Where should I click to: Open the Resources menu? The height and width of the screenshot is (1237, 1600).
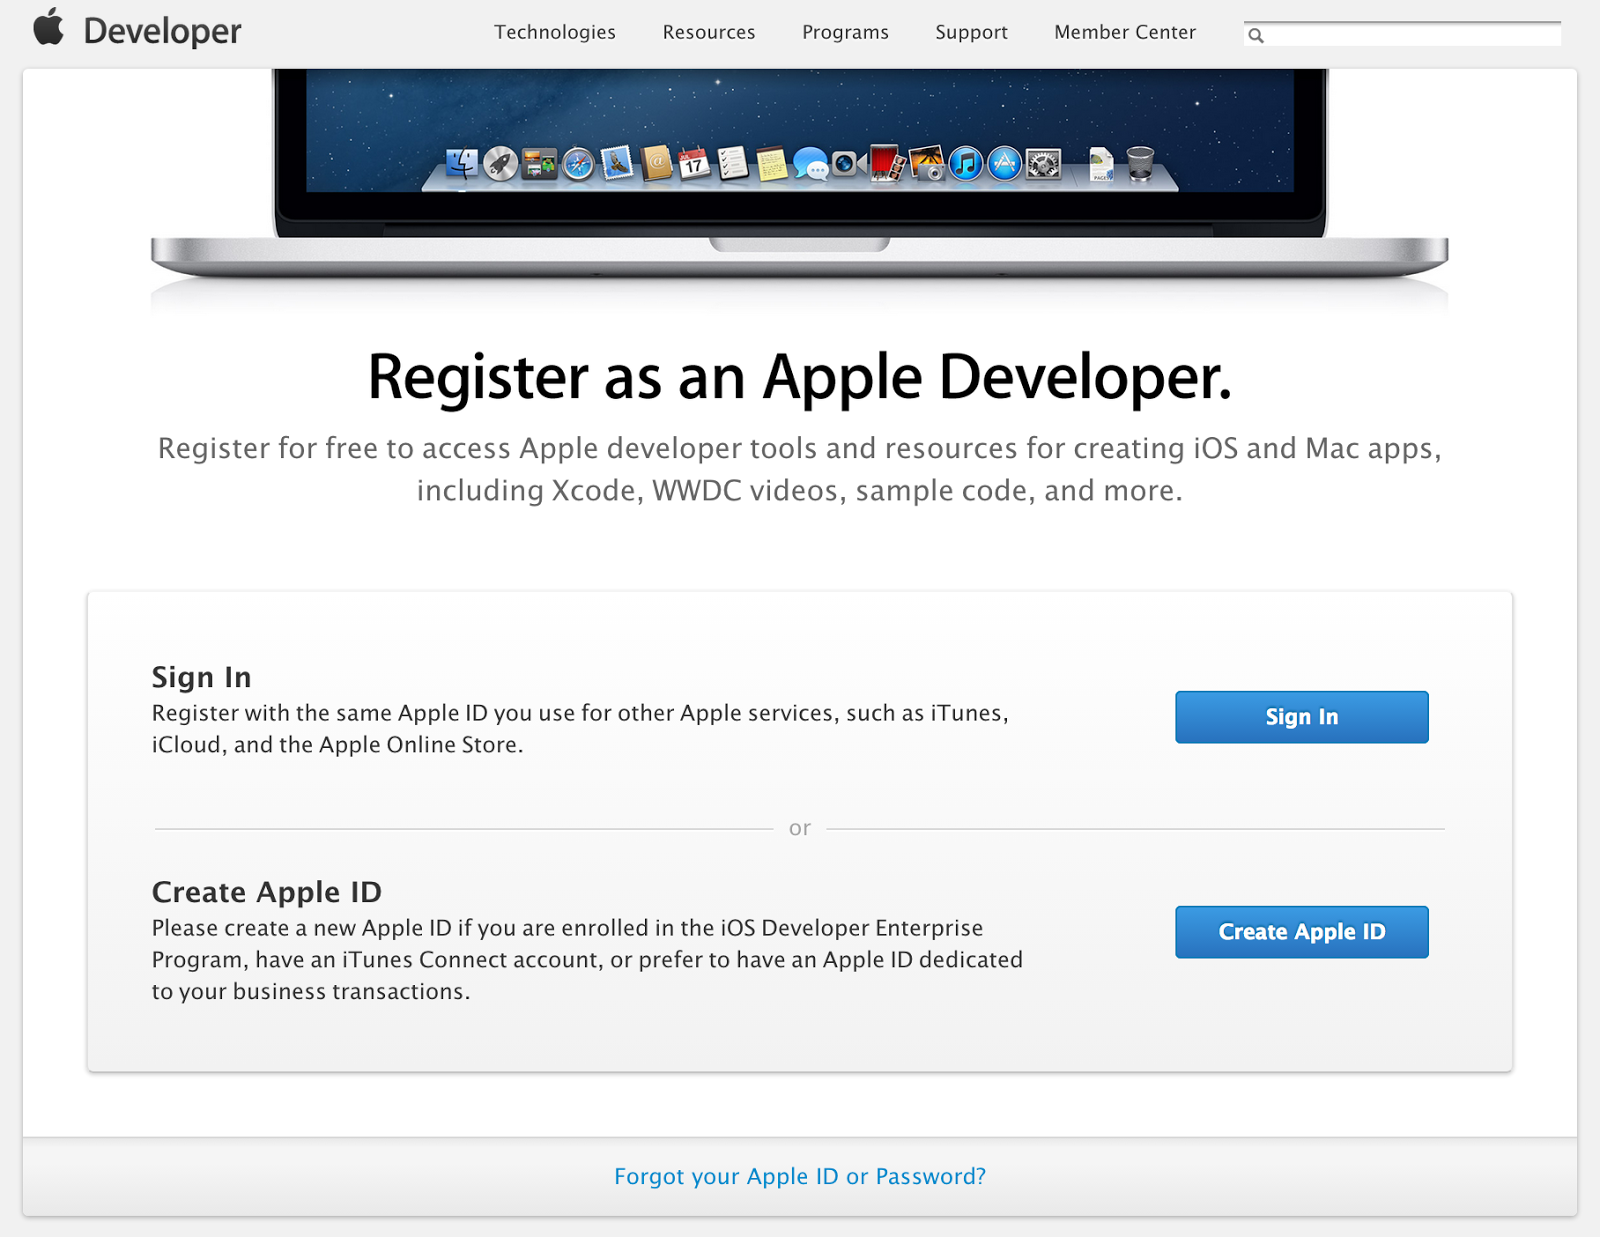pyautogui.click(x=709, y=32)
